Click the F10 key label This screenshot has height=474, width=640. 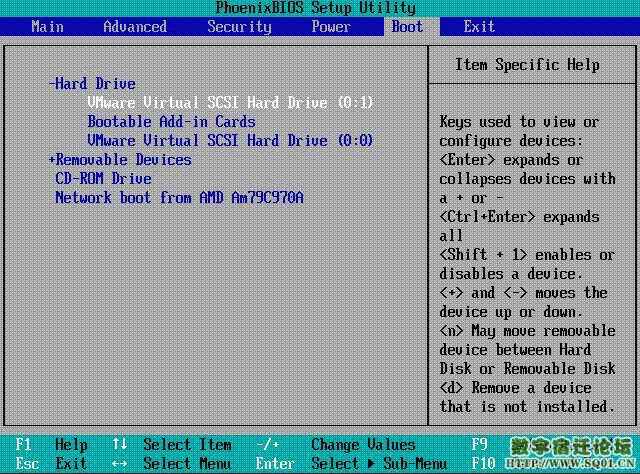(x=483, y=463)
